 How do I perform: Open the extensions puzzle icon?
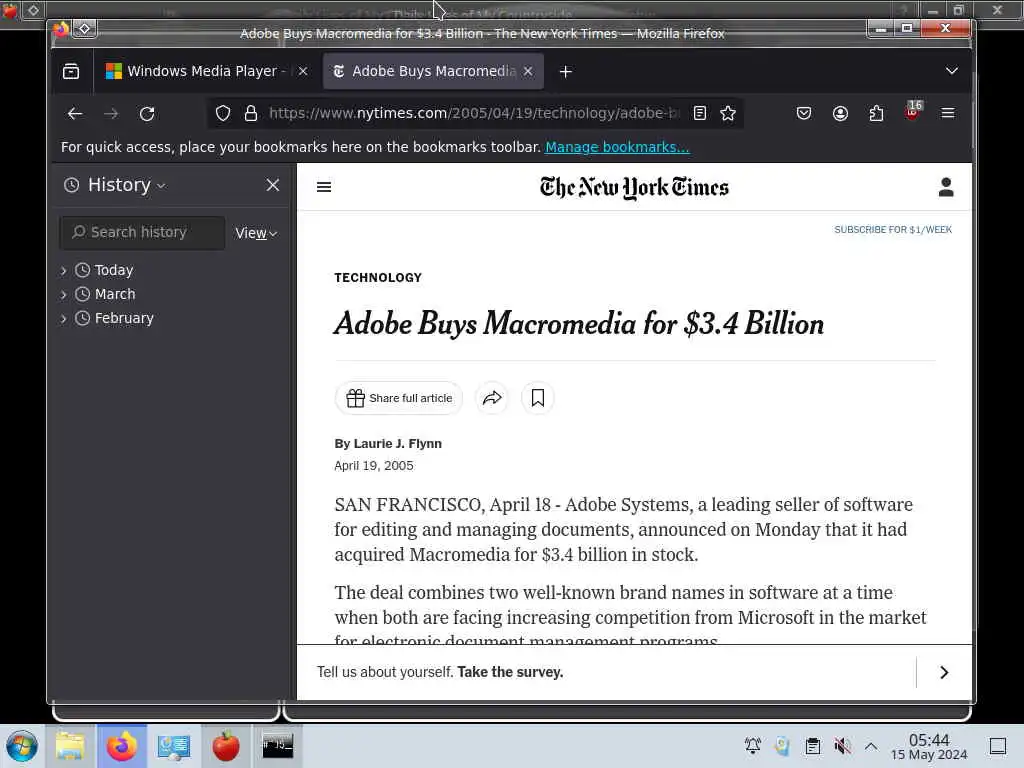(x=876, y=114)
